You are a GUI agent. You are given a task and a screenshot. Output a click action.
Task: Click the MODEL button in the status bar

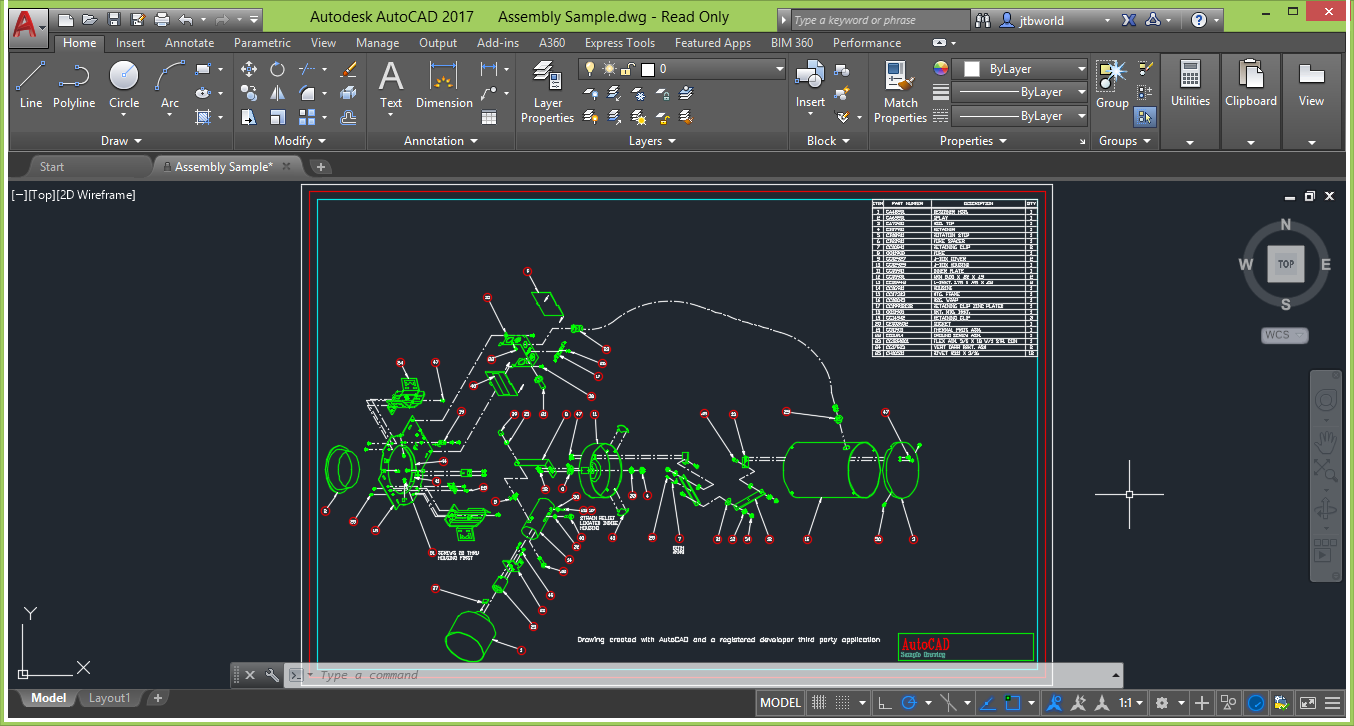(779, 702)
